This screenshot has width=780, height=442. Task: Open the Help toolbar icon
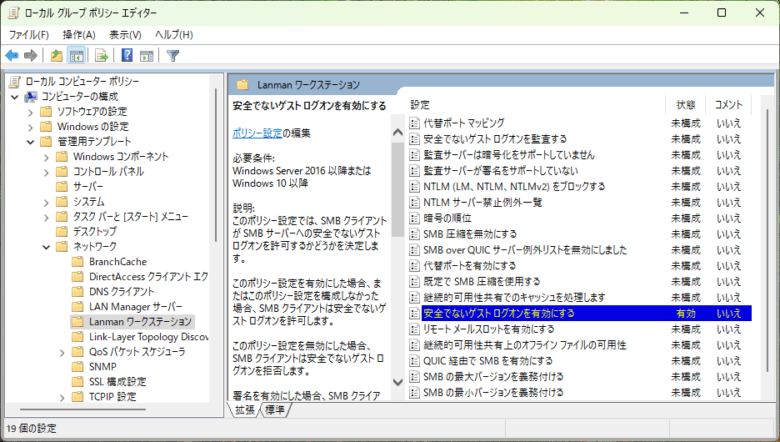click(x=127, y=55)
